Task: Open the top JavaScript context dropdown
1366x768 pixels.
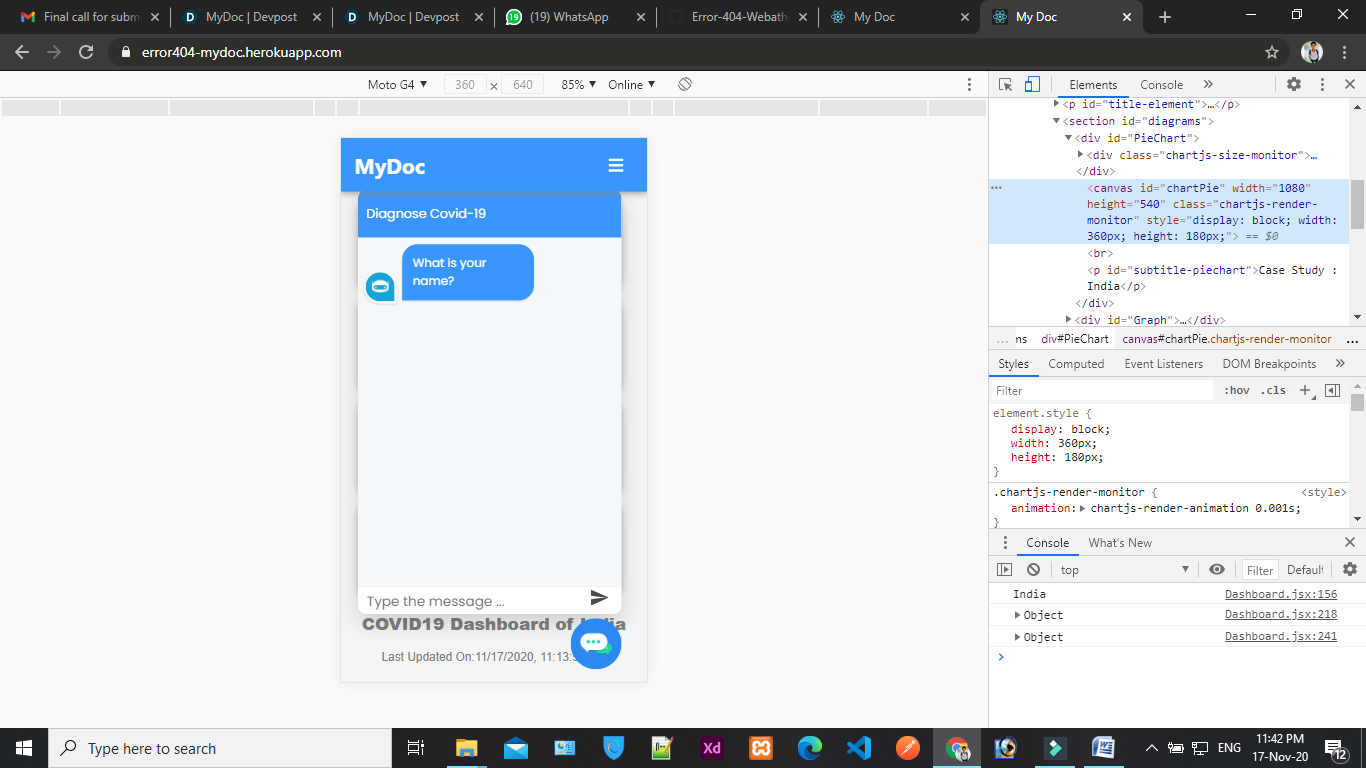Action: pyautogui.click(x=1125, y=570)
